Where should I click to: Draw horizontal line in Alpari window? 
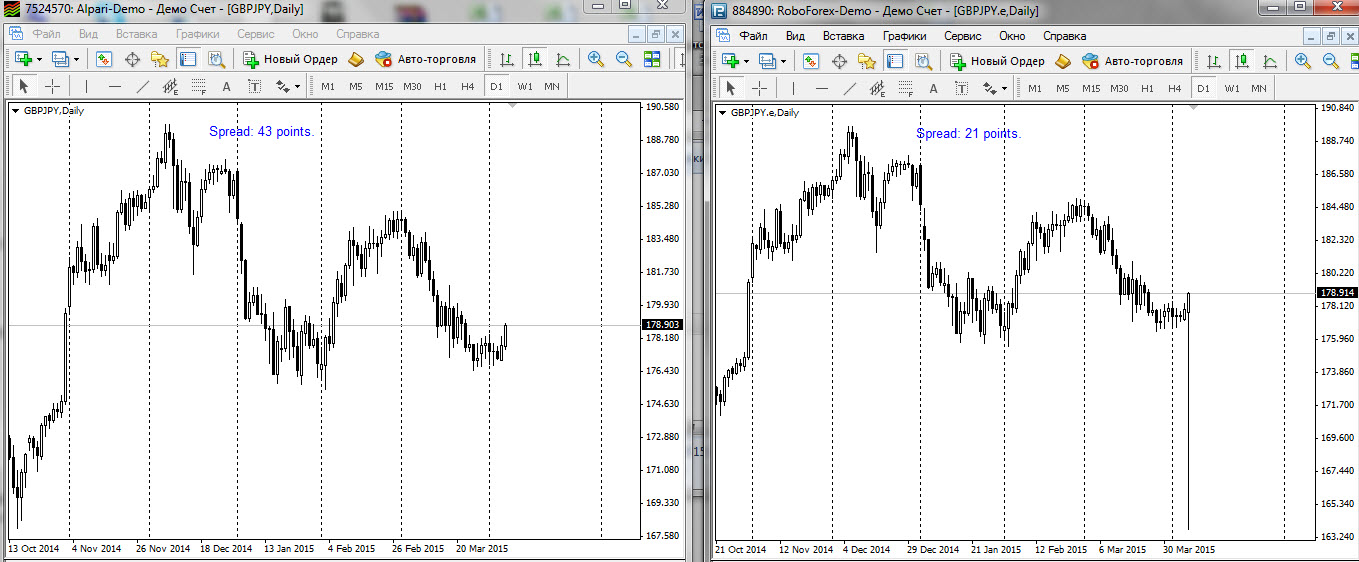pyautogui.click(x=114, y=86)
